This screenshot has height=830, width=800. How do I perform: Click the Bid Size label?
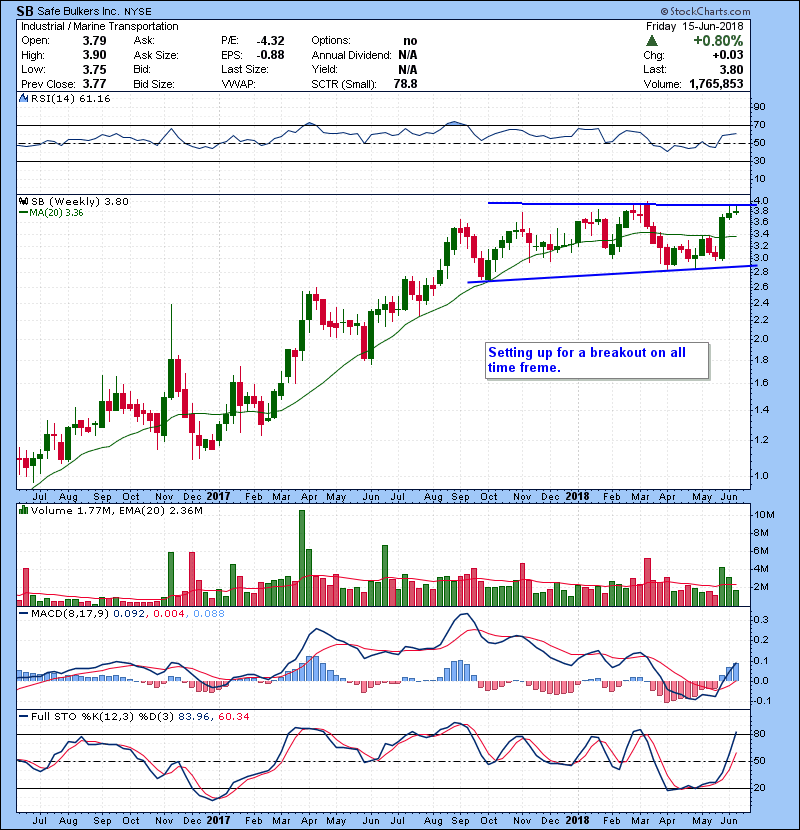[x=154, y=84]
